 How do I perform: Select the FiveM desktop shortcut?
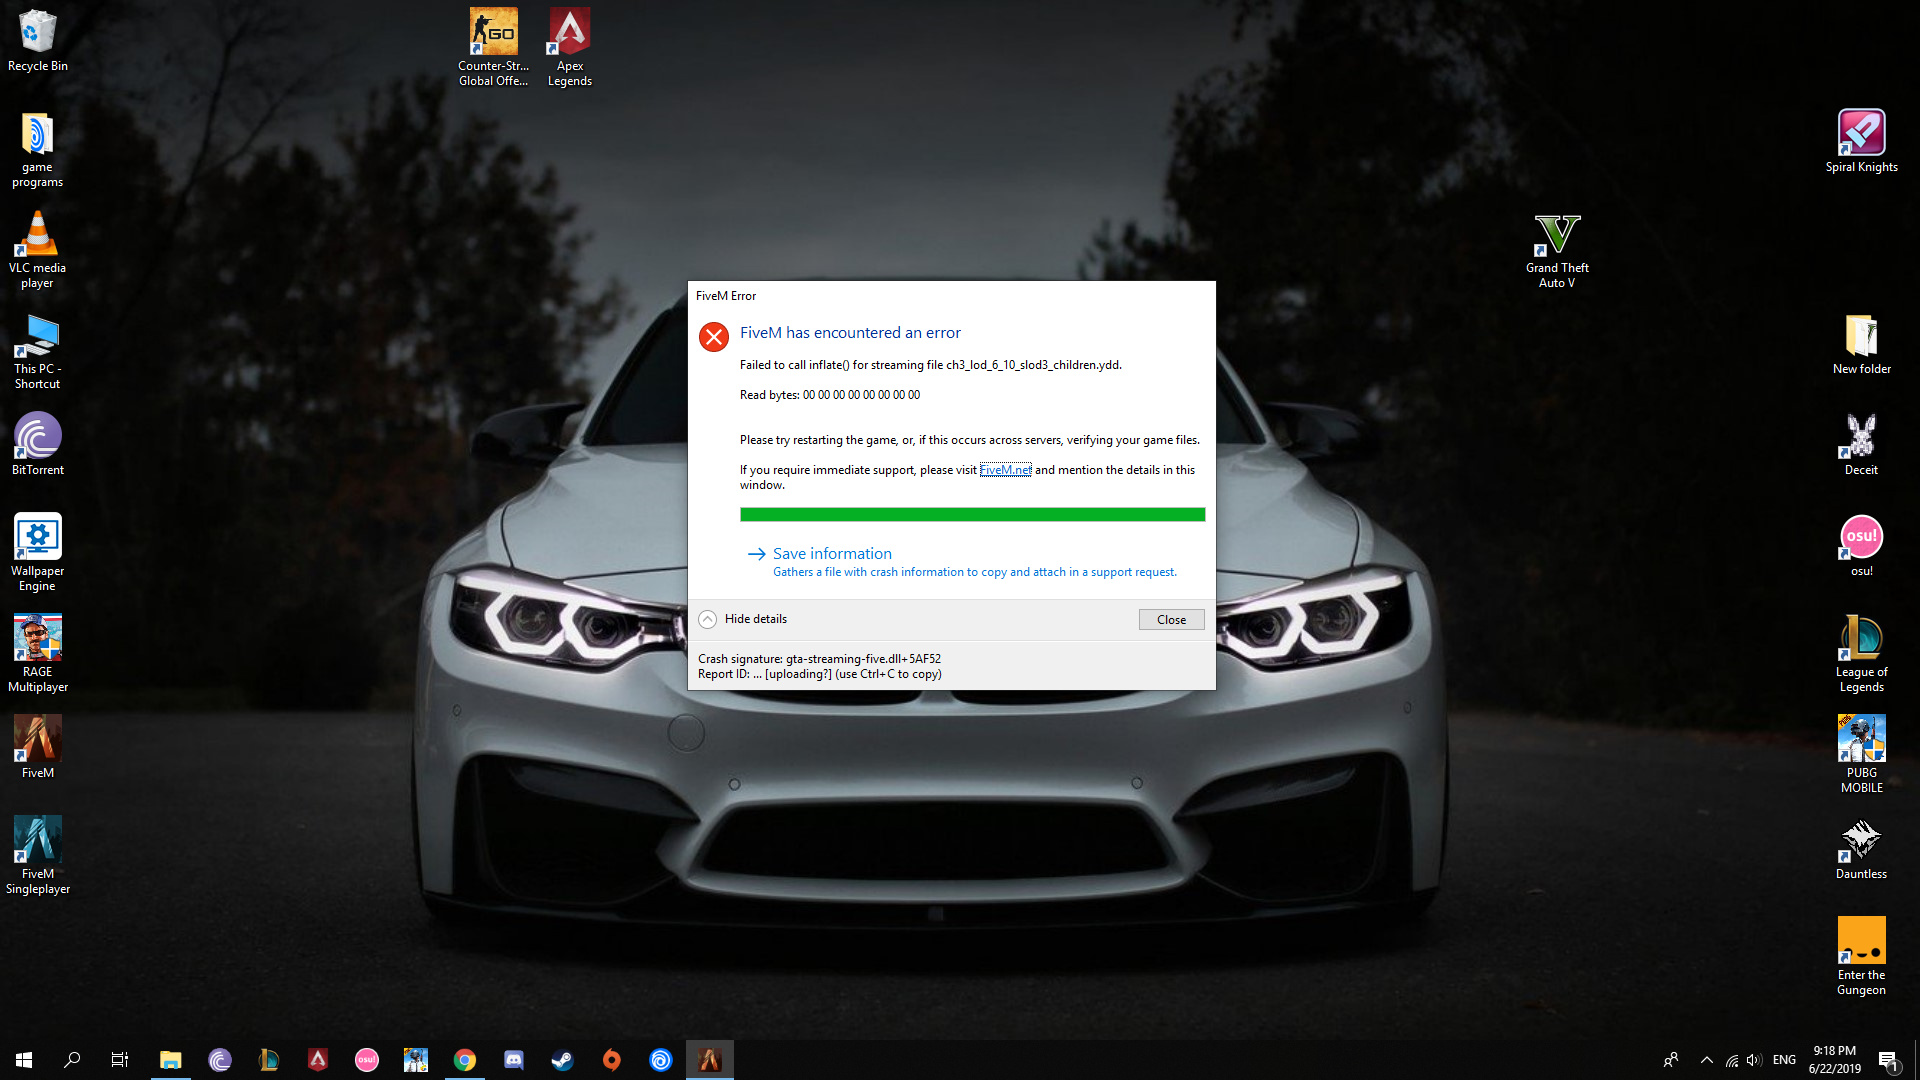tap(38, 747)
